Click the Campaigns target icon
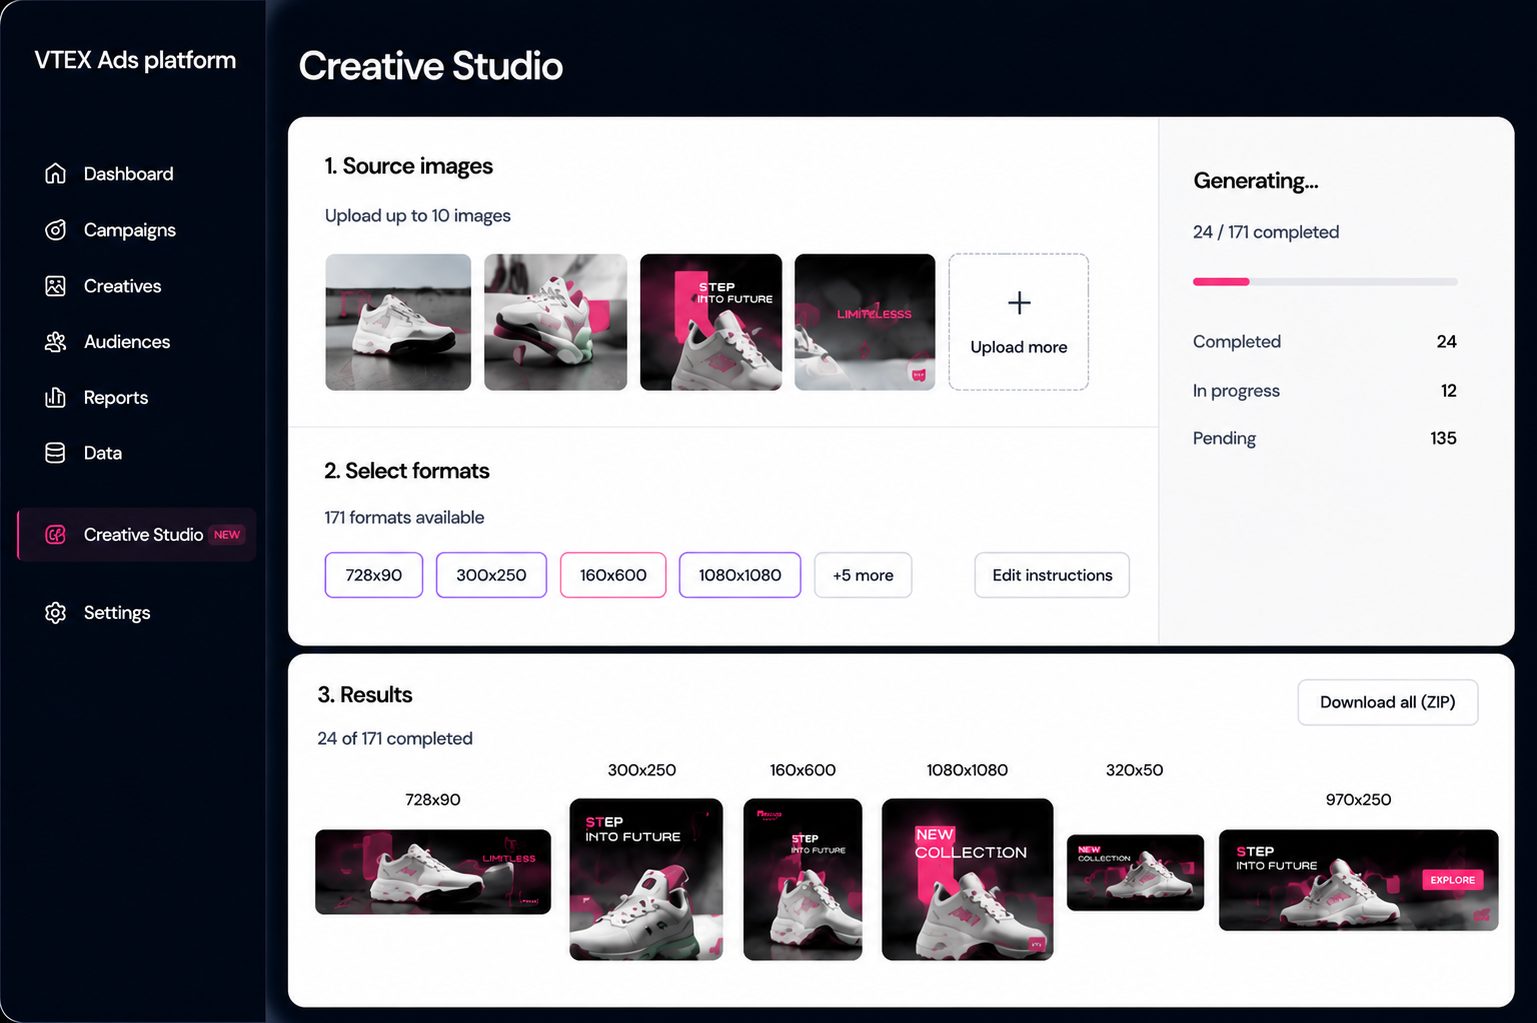This screenshot has width=1537, height=1023. (56, 229)
